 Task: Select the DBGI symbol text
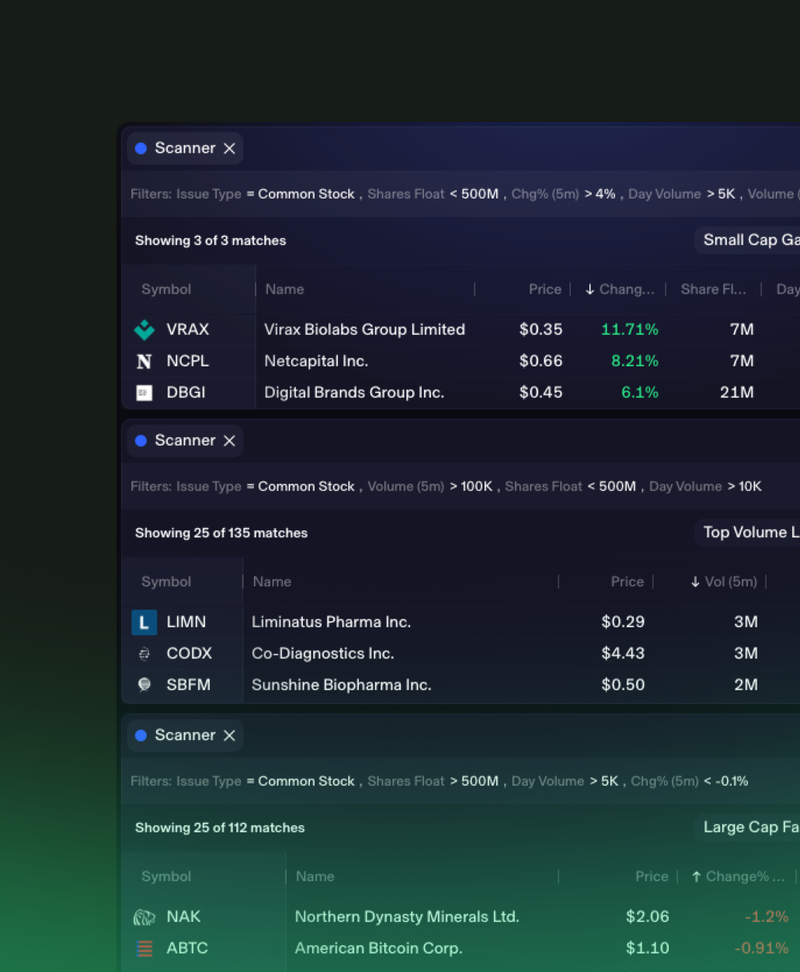(x=186, y=393)
